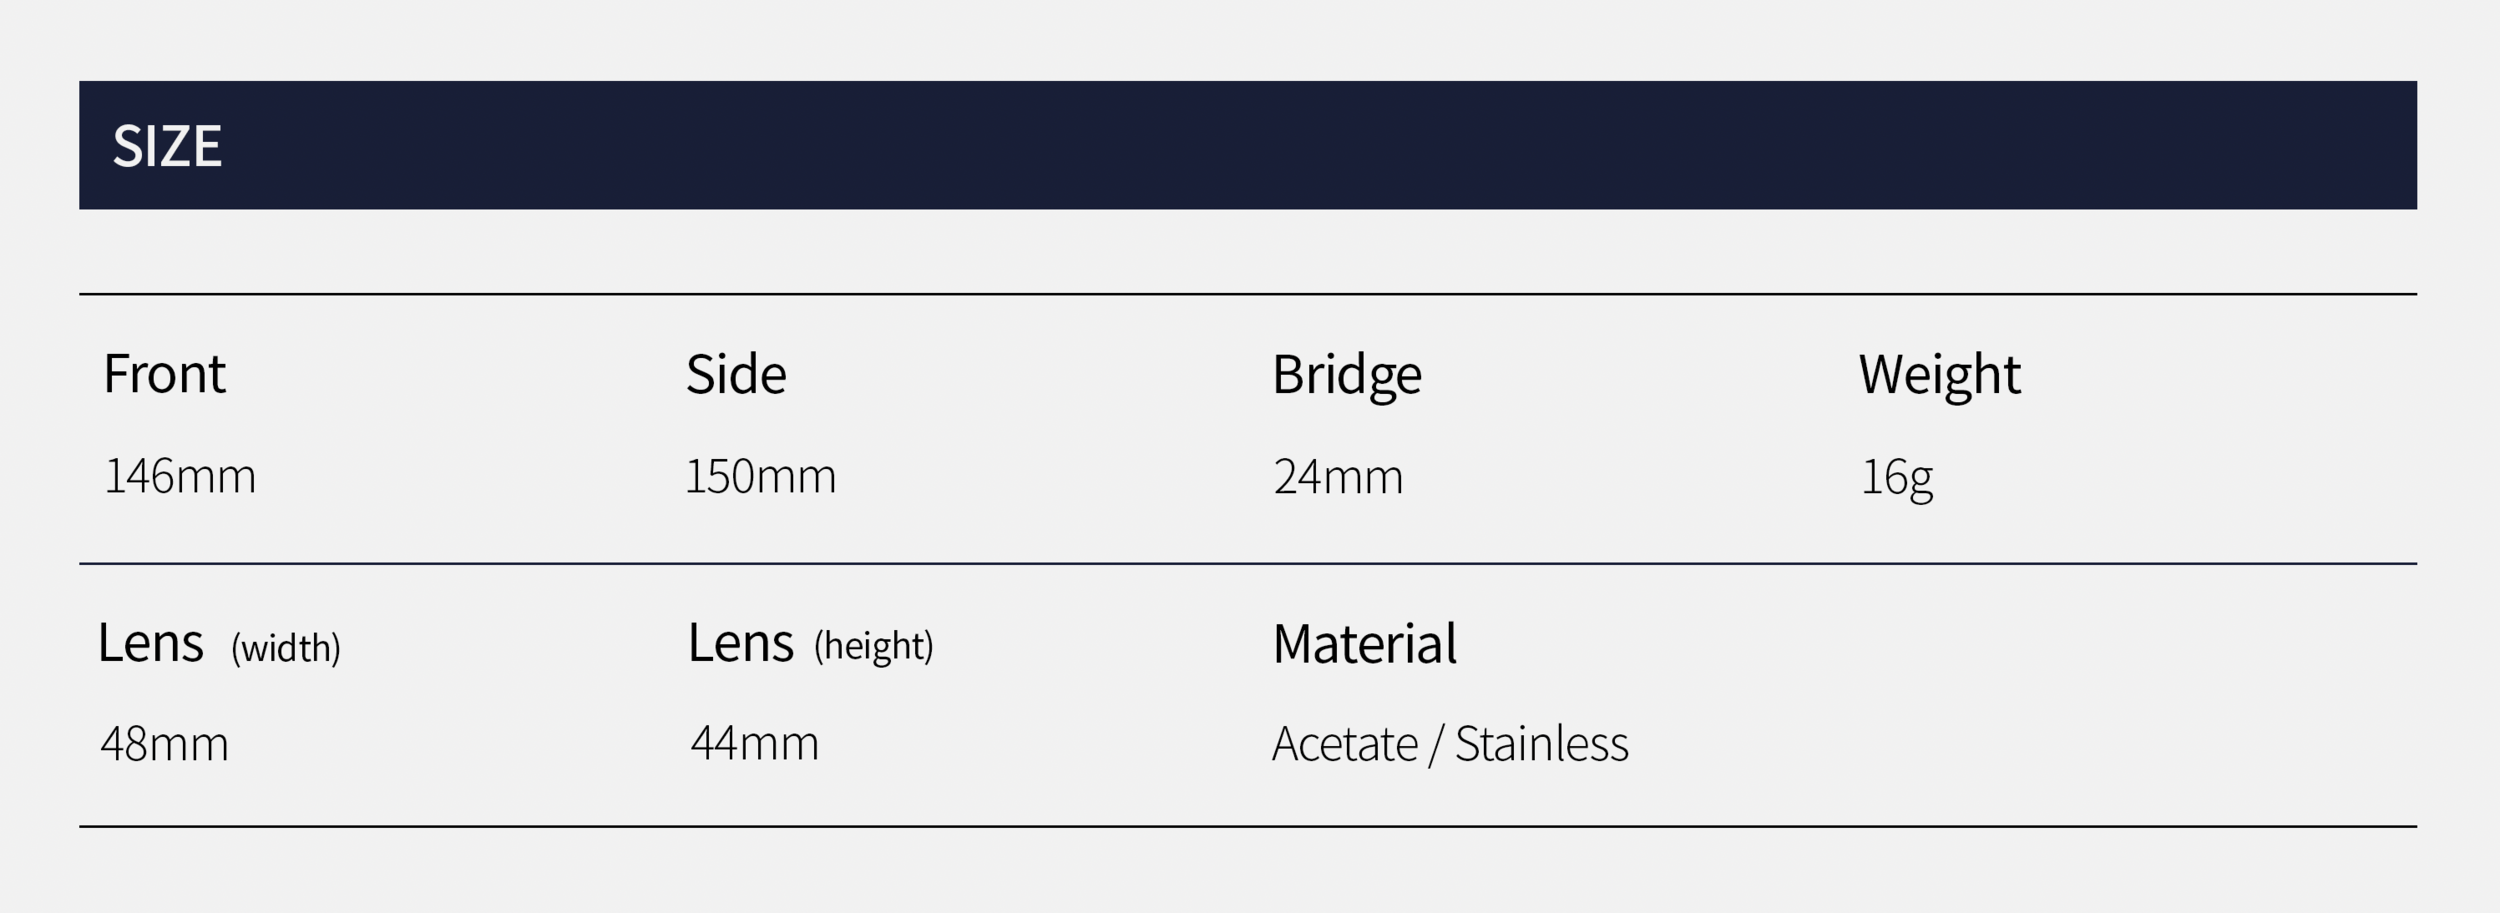Select the Side label
This screenshot has width=2500, height=913.
click(736, 375)
